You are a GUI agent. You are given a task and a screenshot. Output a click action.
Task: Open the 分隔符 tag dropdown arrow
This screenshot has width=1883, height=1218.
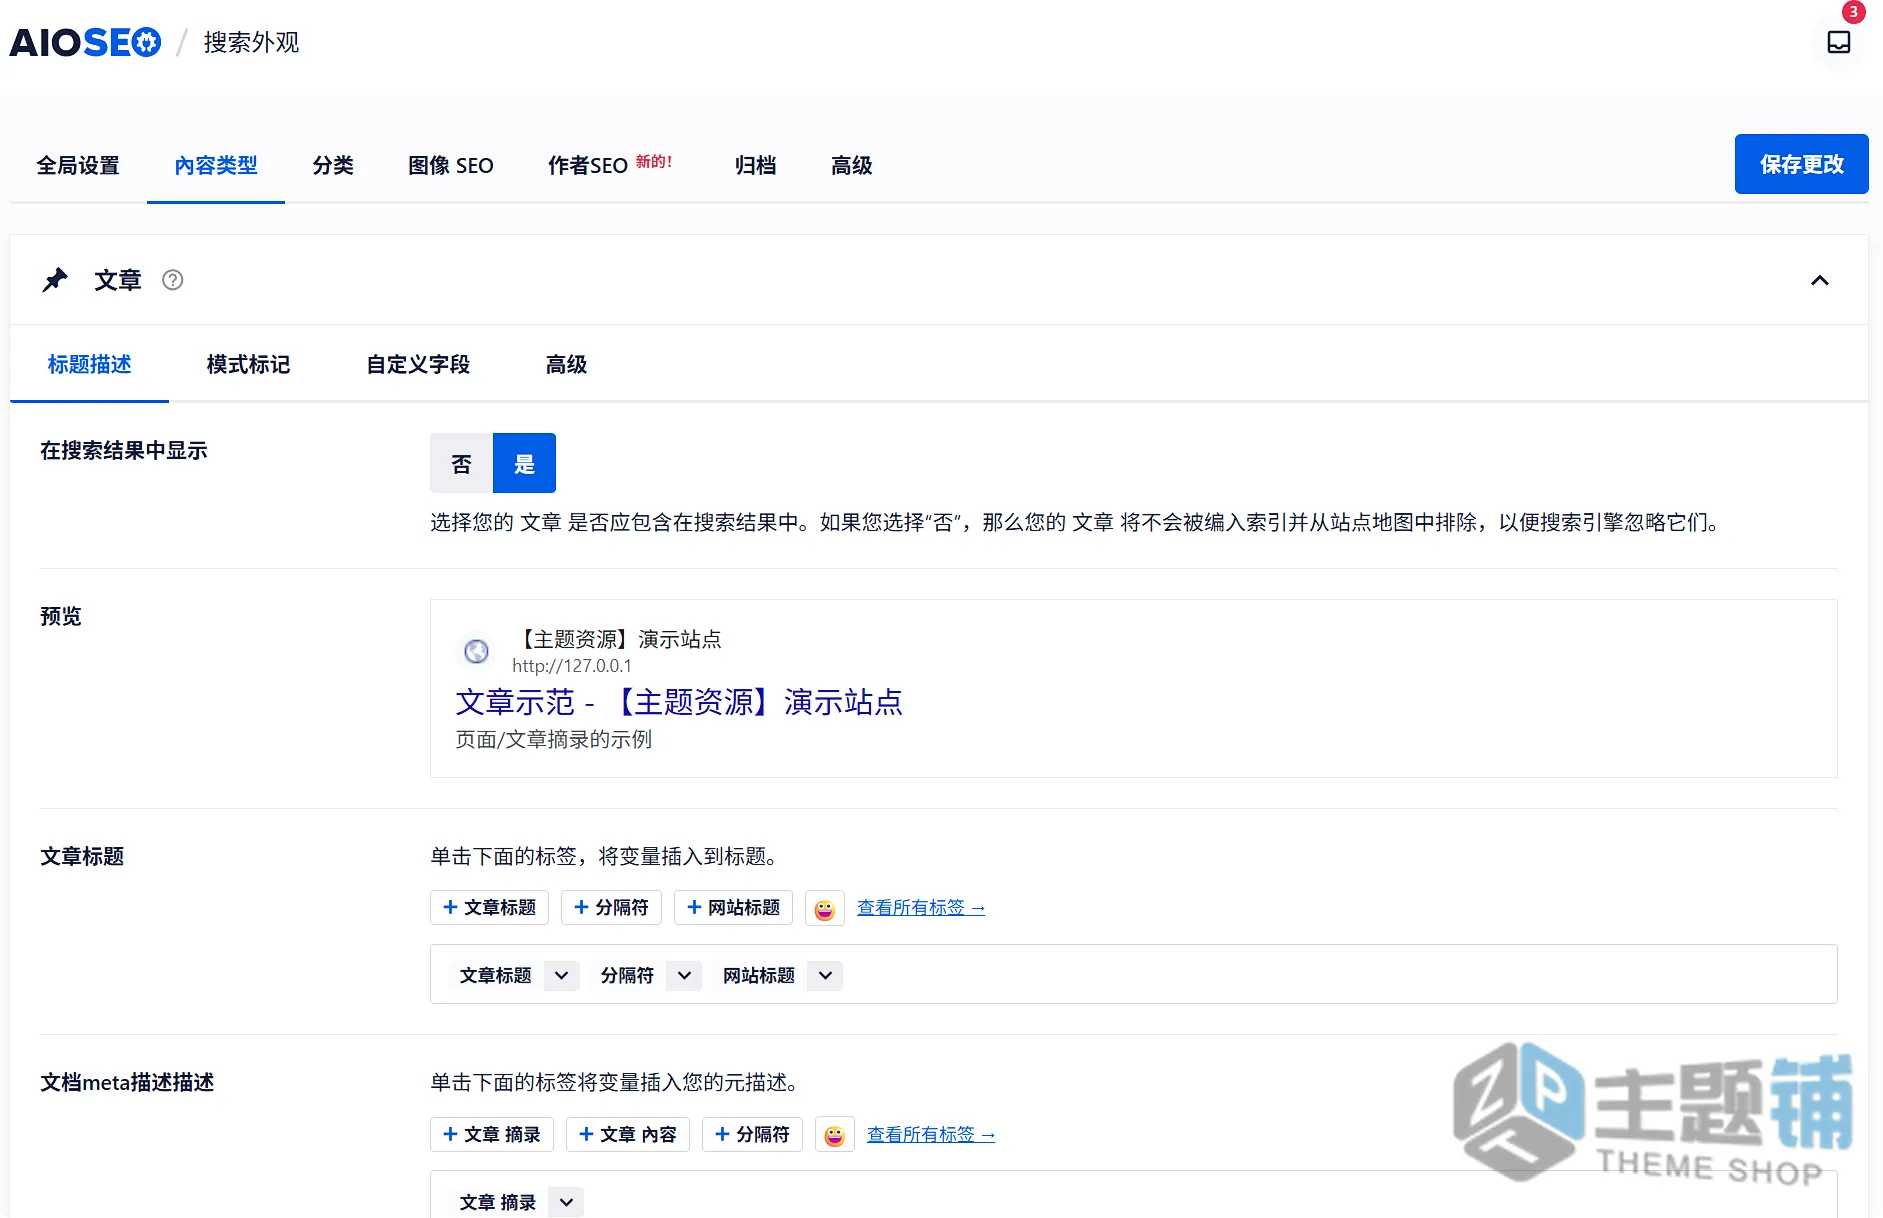[684, 975]
